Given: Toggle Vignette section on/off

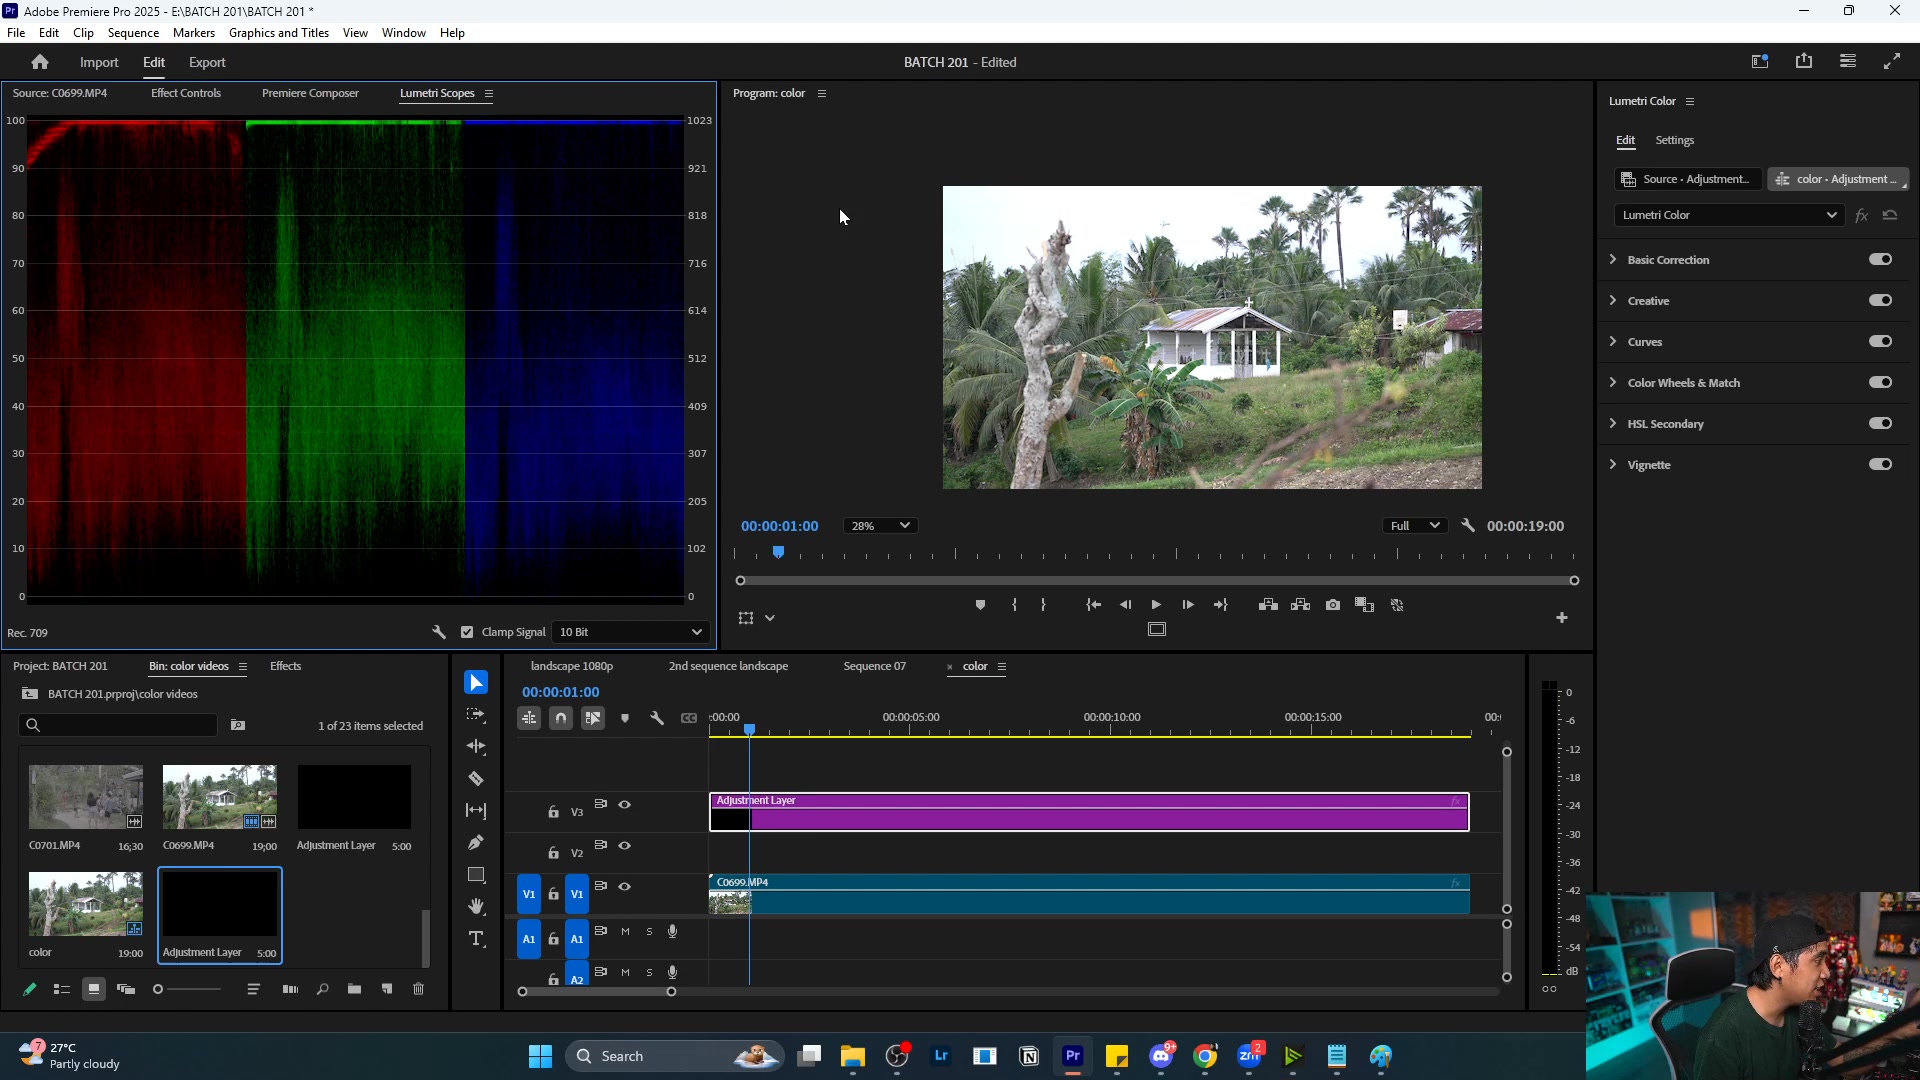Looking at the screenshot, I should (x=1880, y=465).
